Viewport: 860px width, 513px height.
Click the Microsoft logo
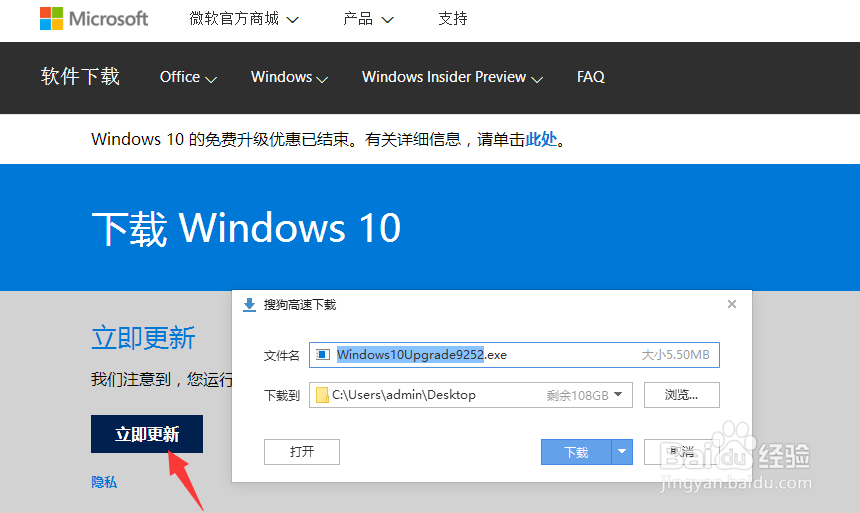click(94, 19)
